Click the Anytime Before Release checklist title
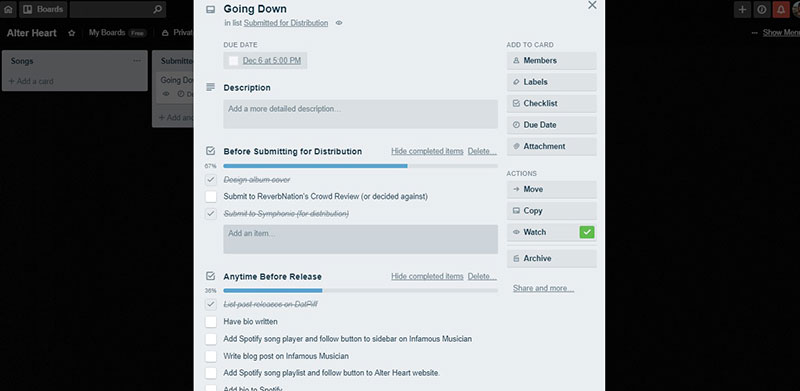The image size is (800, 391). tap(272, 277)
